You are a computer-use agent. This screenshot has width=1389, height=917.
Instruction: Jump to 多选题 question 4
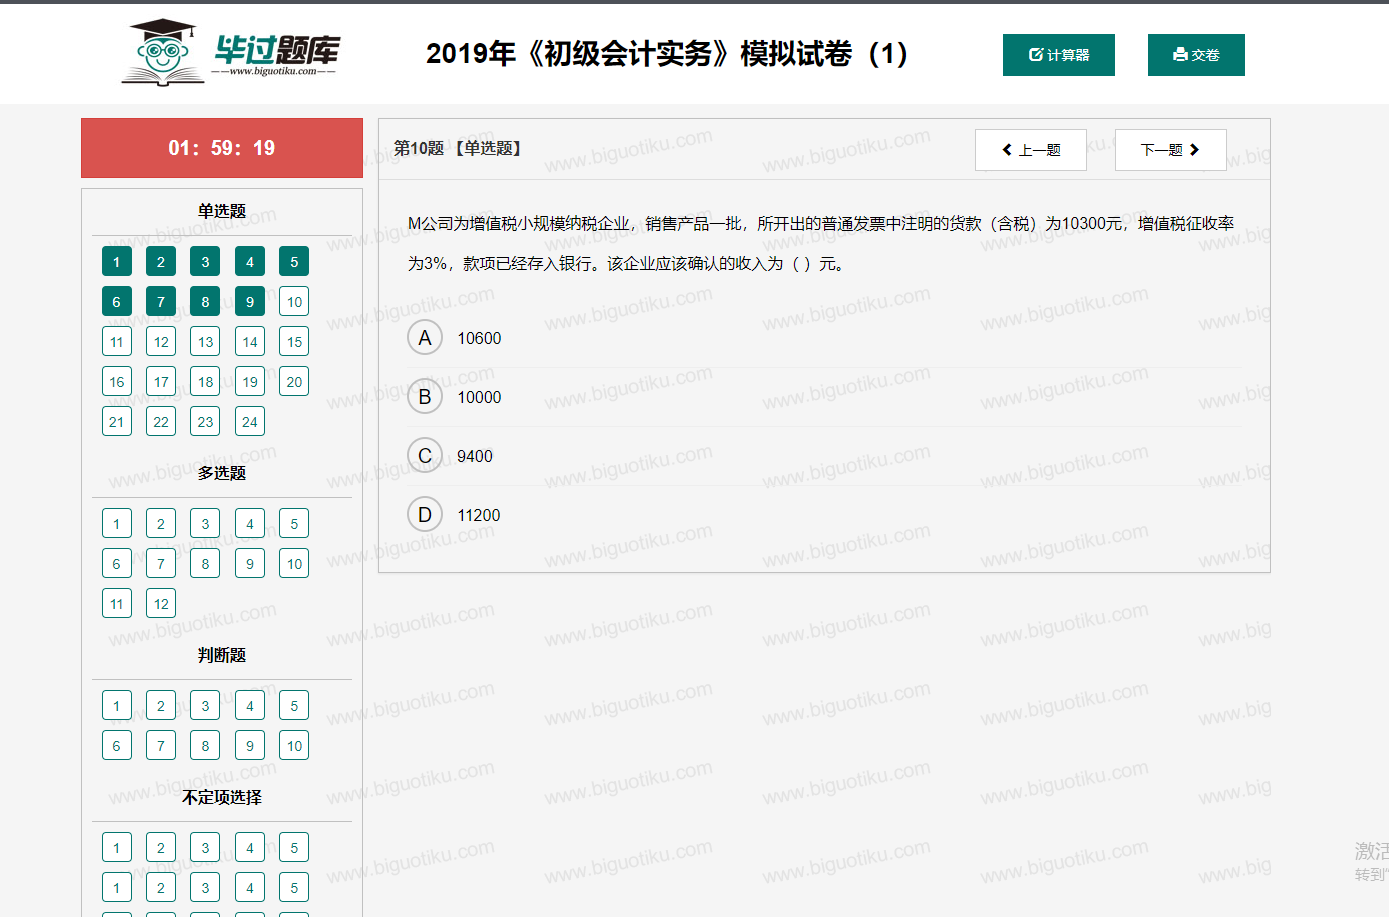(x=250, y=524)
